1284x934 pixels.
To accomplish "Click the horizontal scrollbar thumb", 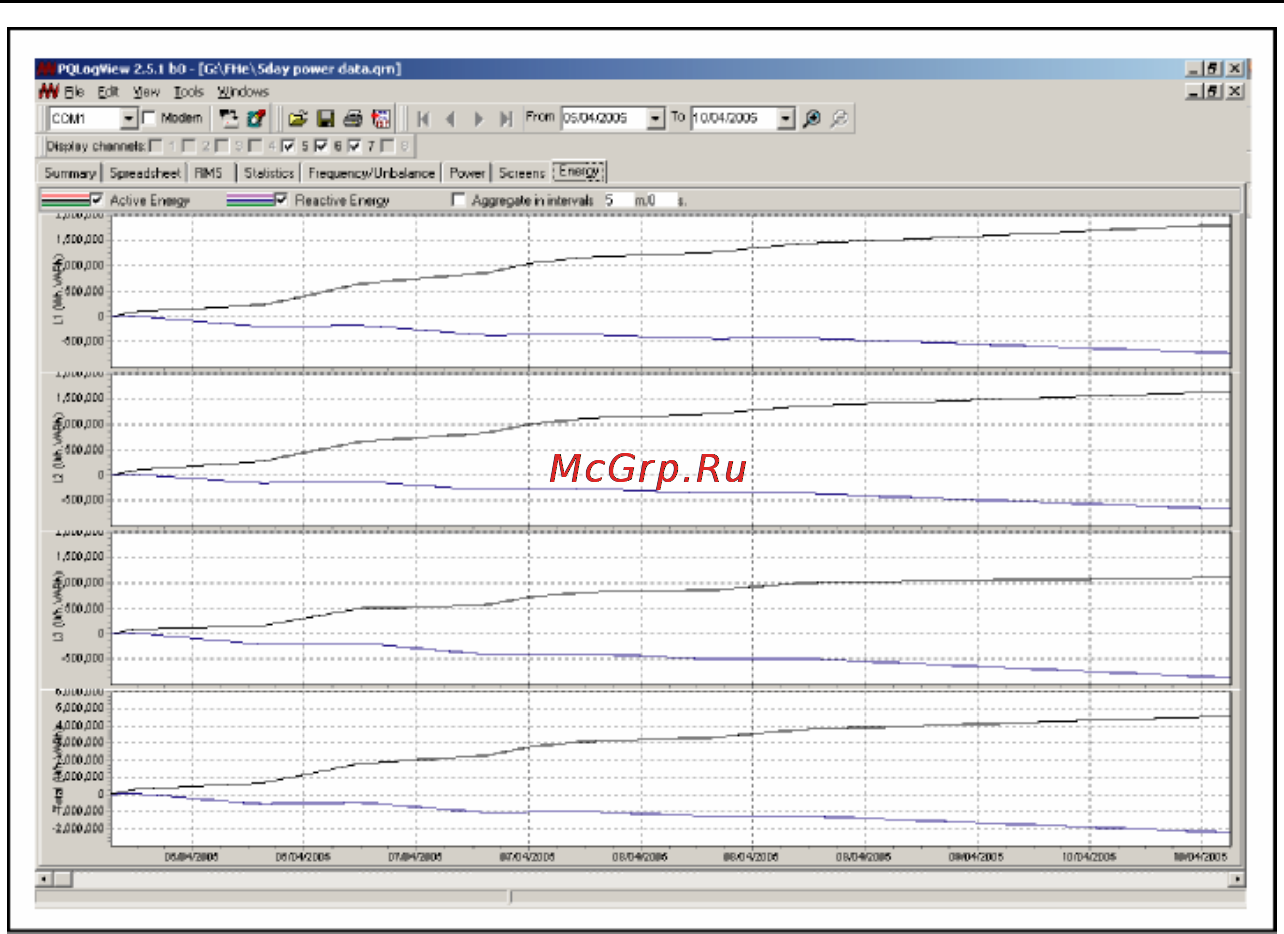I will (61, 878).
